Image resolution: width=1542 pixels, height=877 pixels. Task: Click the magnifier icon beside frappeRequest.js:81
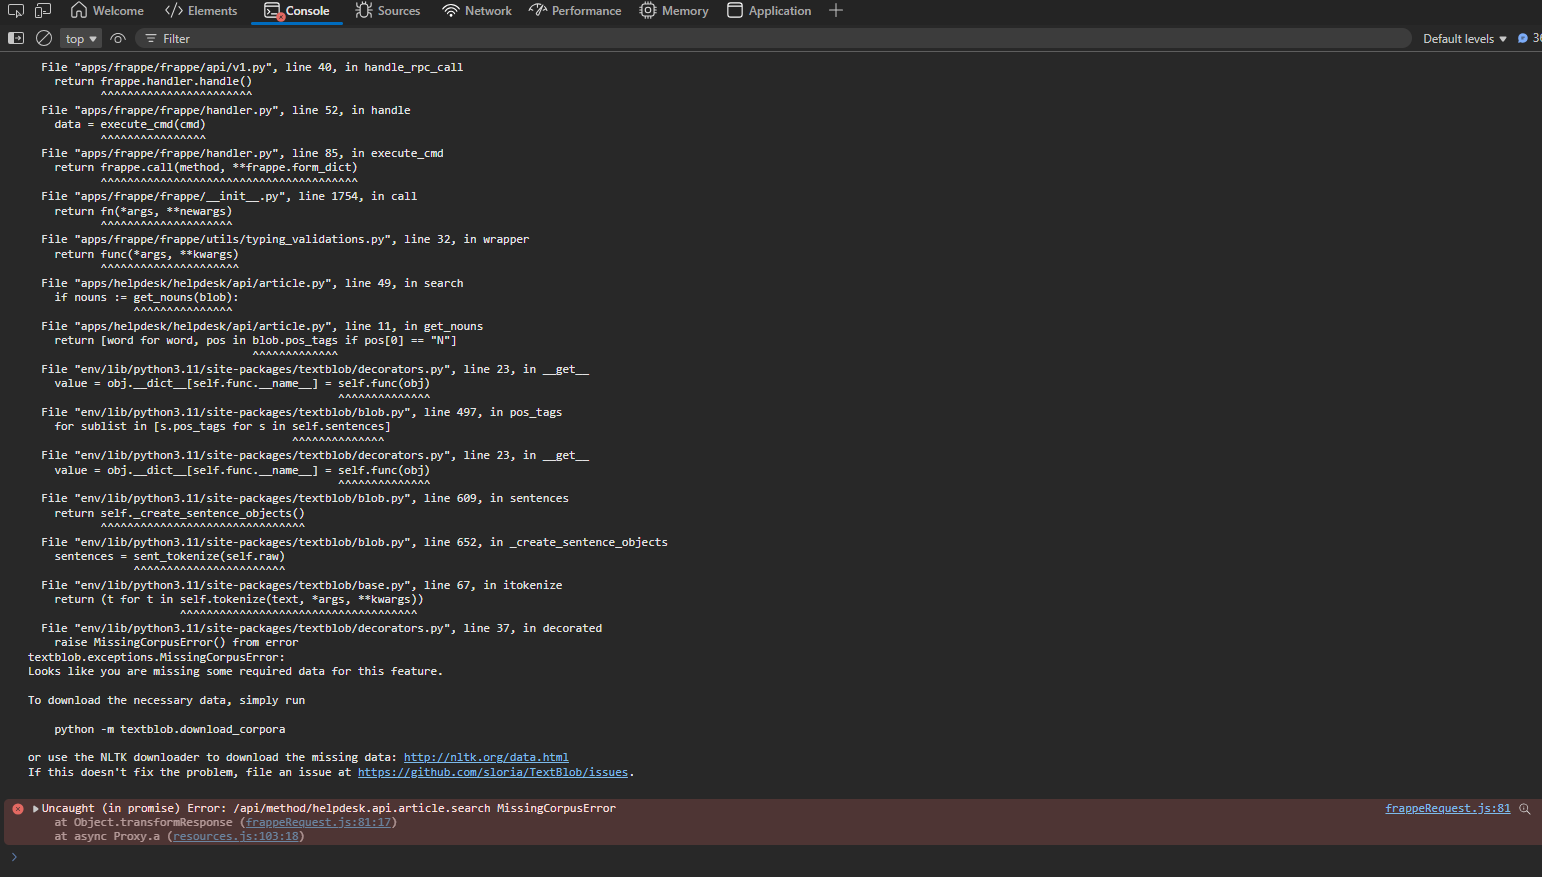point(1522,808)
